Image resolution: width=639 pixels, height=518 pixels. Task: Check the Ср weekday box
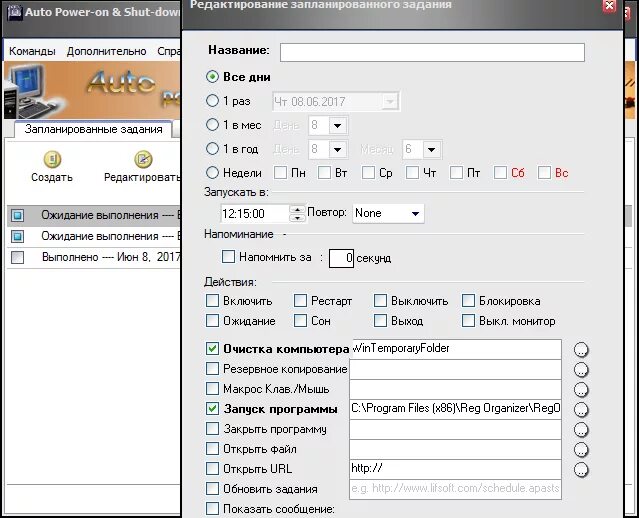coord(368,173)
